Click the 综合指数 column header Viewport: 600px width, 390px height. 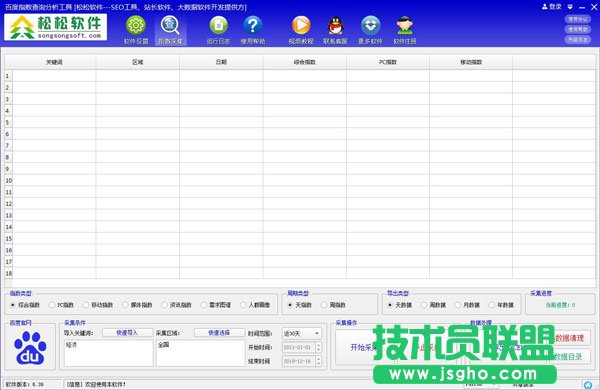(x=305, y=62)
